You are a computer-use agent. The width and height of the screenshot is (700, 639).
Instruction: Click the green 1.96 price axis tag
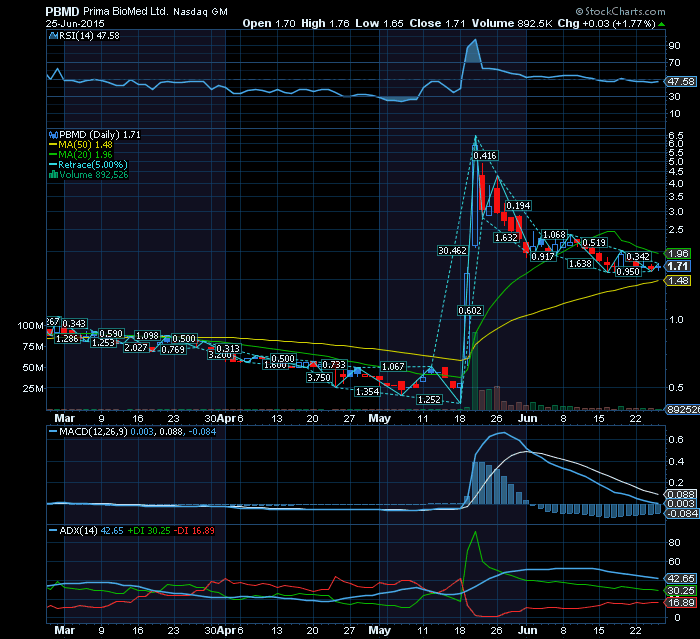678,254
